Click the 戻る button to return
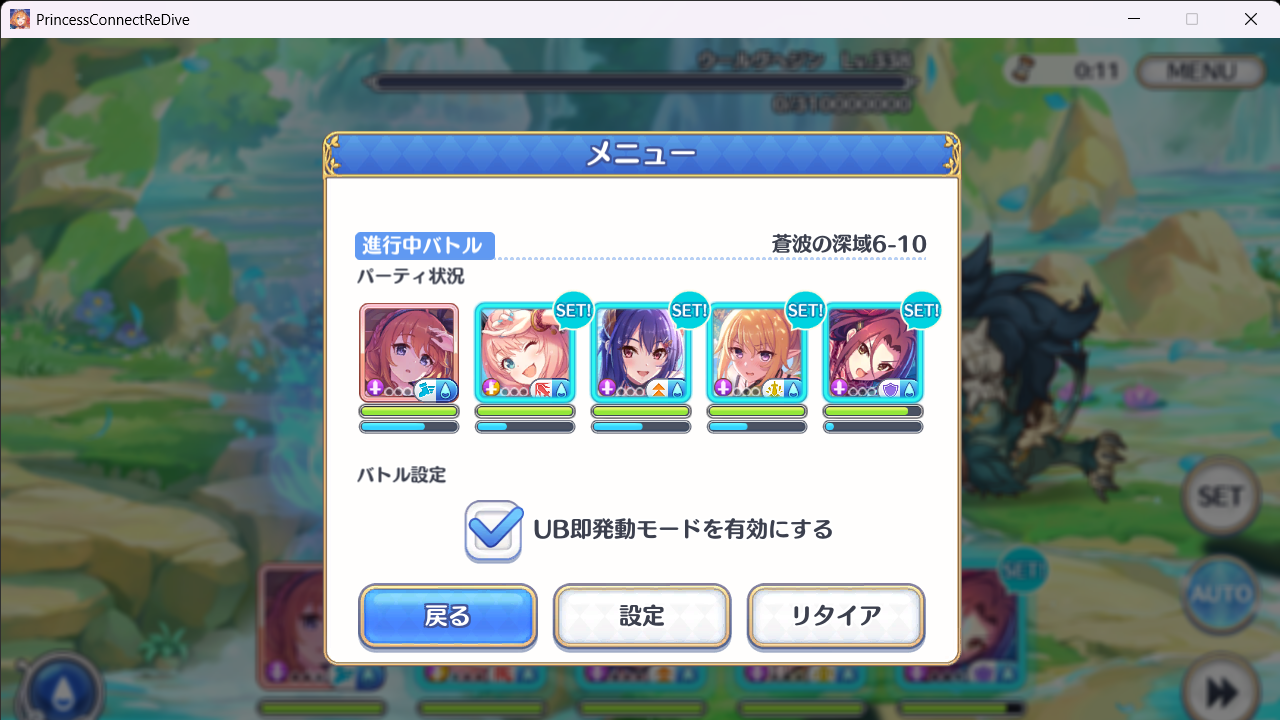Screen dimensions: 1280x720 [448, 617]
